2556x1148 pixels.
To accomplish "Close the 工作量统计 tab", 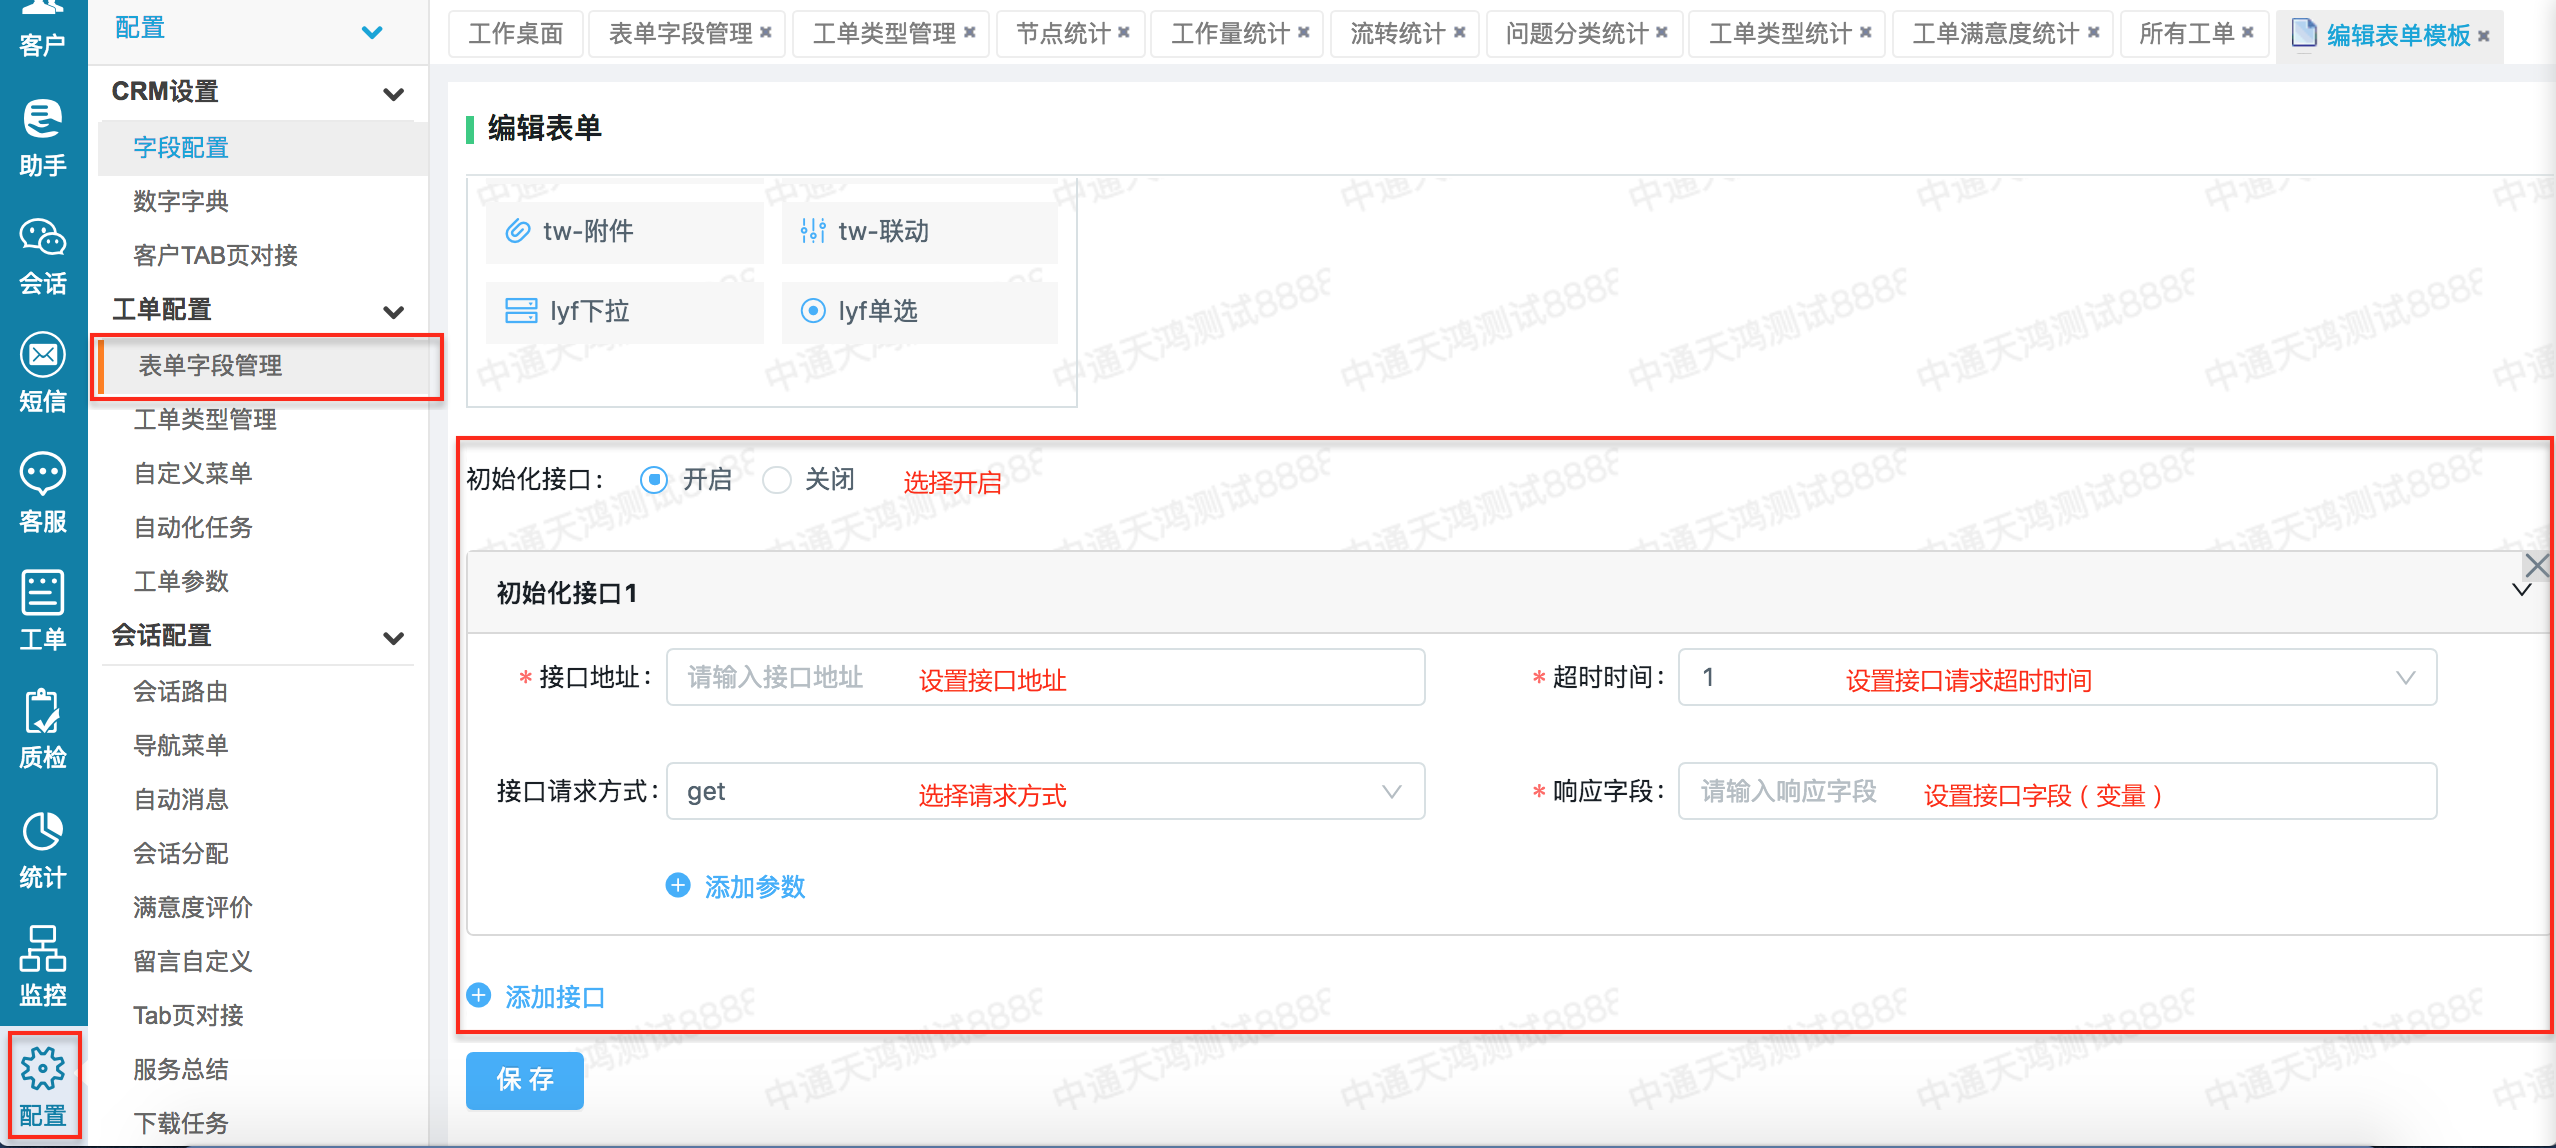I will pyautogui.click(x=1304, y=33).
